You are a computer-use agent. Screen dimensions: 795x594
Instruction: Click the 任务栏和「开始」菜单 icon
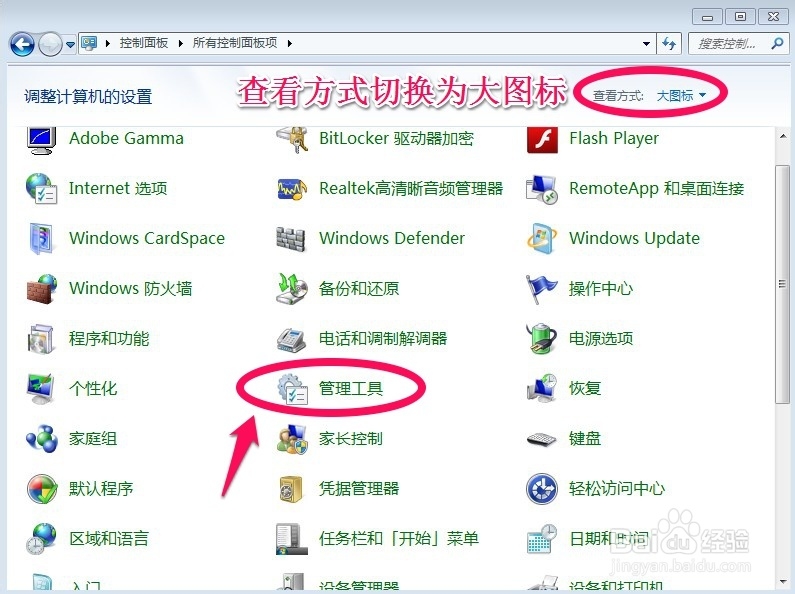click(292, 539)
